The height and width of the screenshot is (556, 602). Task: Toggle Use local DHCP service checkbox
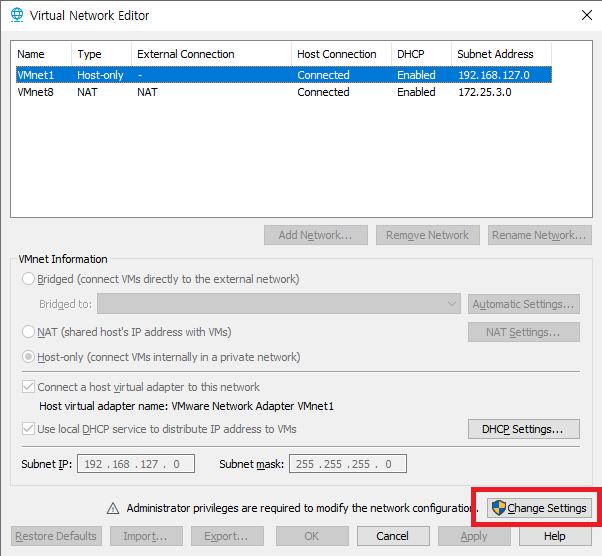pos(28,429)
